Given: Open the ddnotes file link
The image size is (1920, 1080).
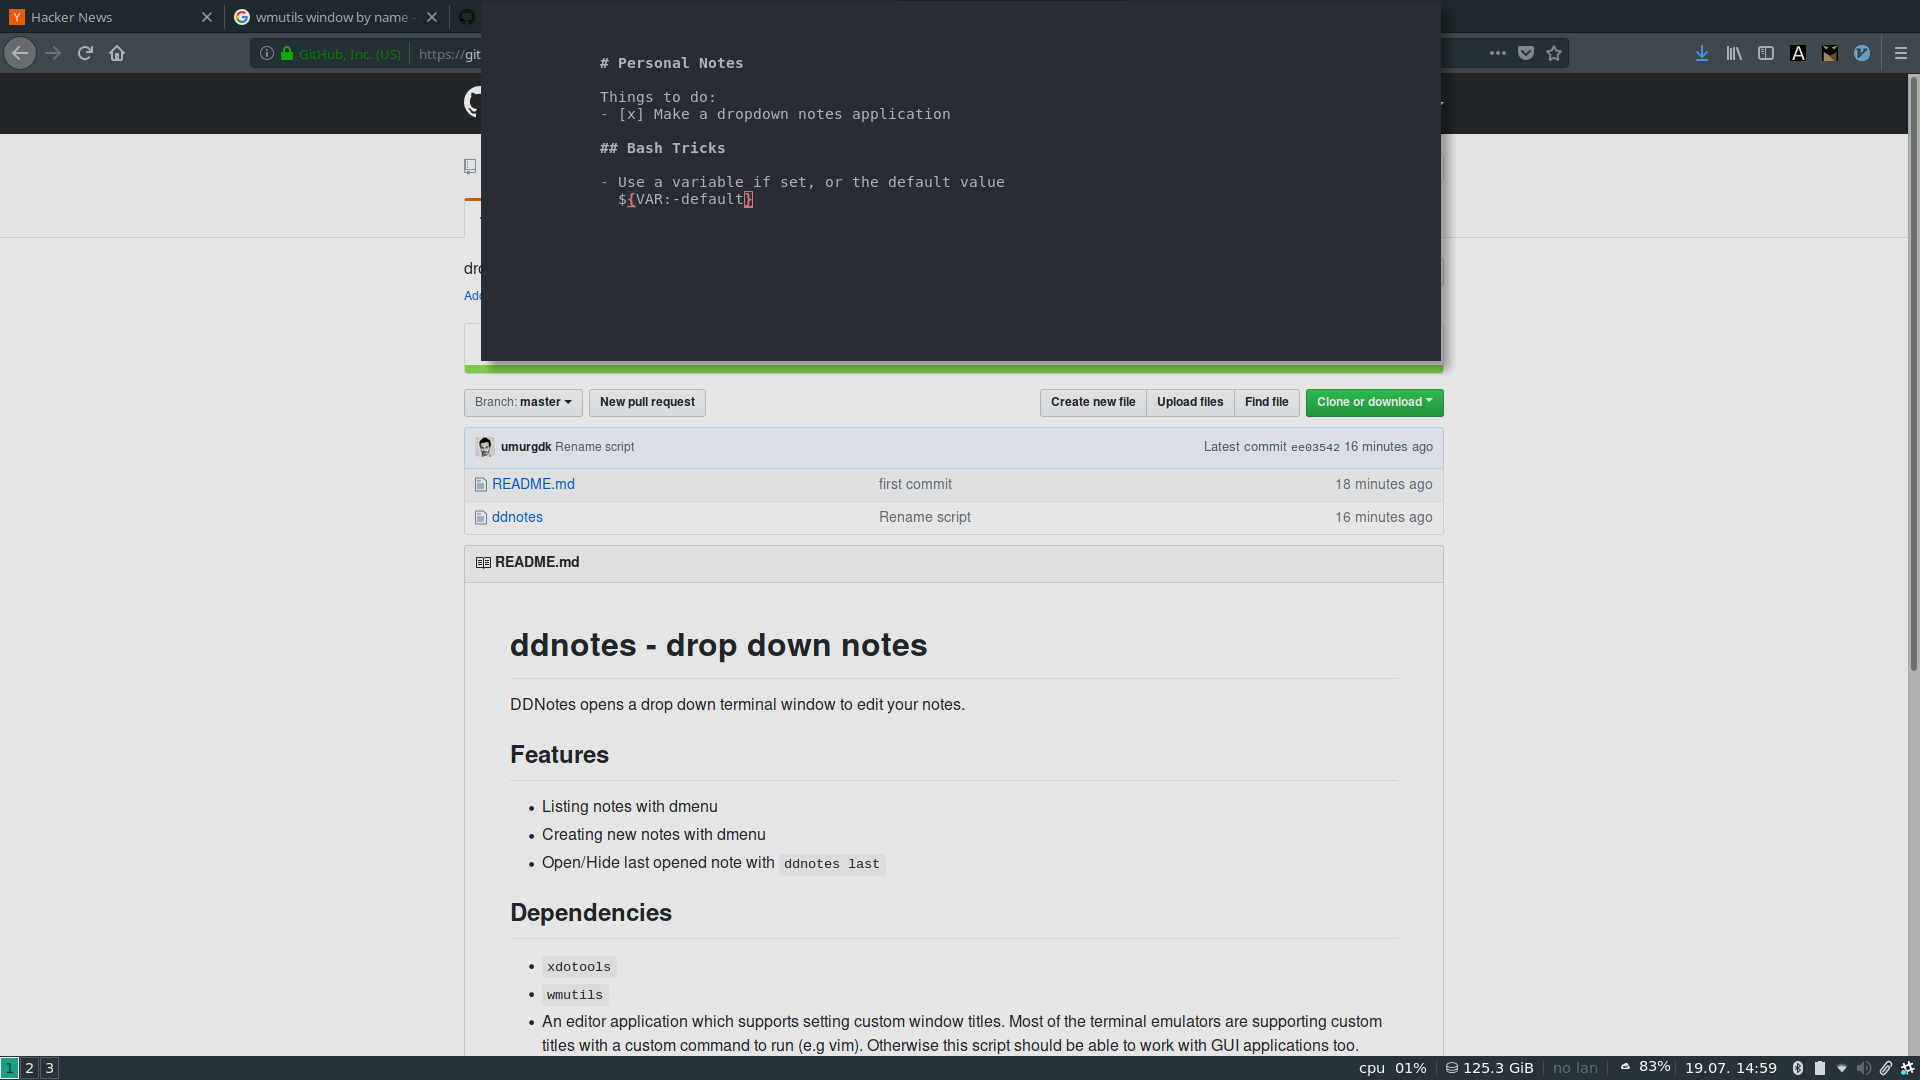Looking at the screenshot, I should [x=517, y=517].
